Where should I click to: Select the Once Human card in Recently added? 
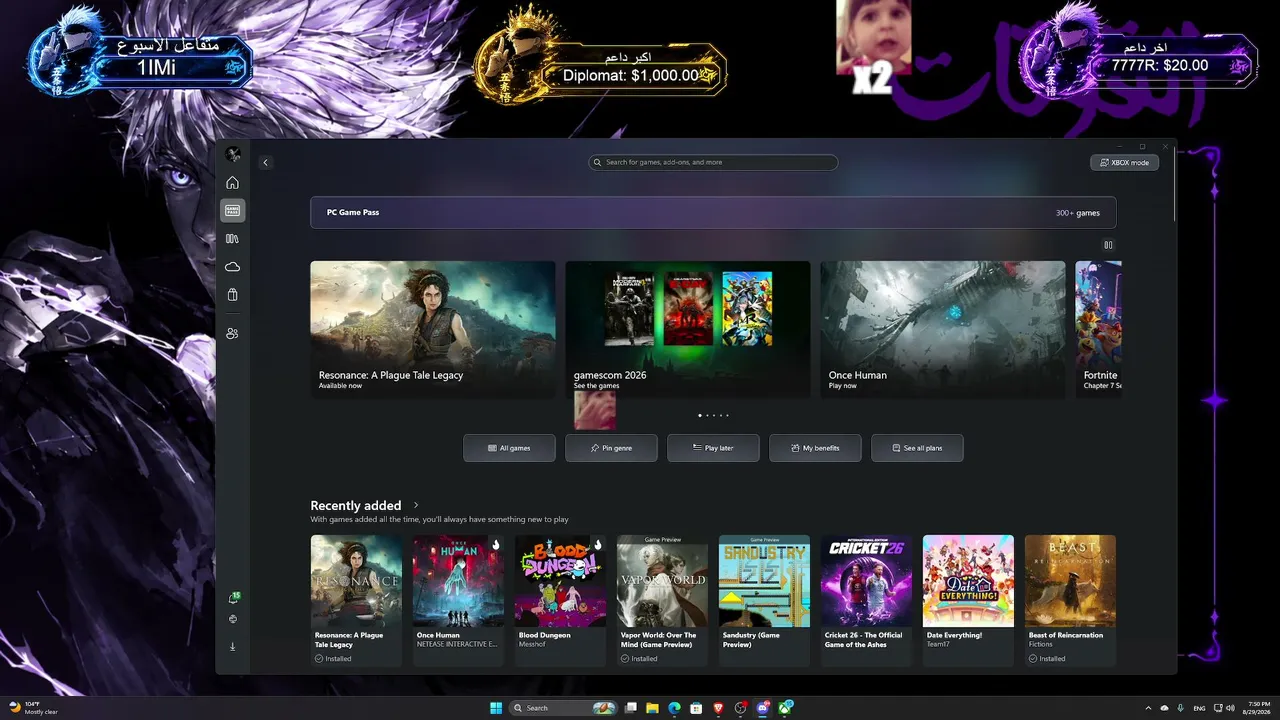(x=458, y=601)
